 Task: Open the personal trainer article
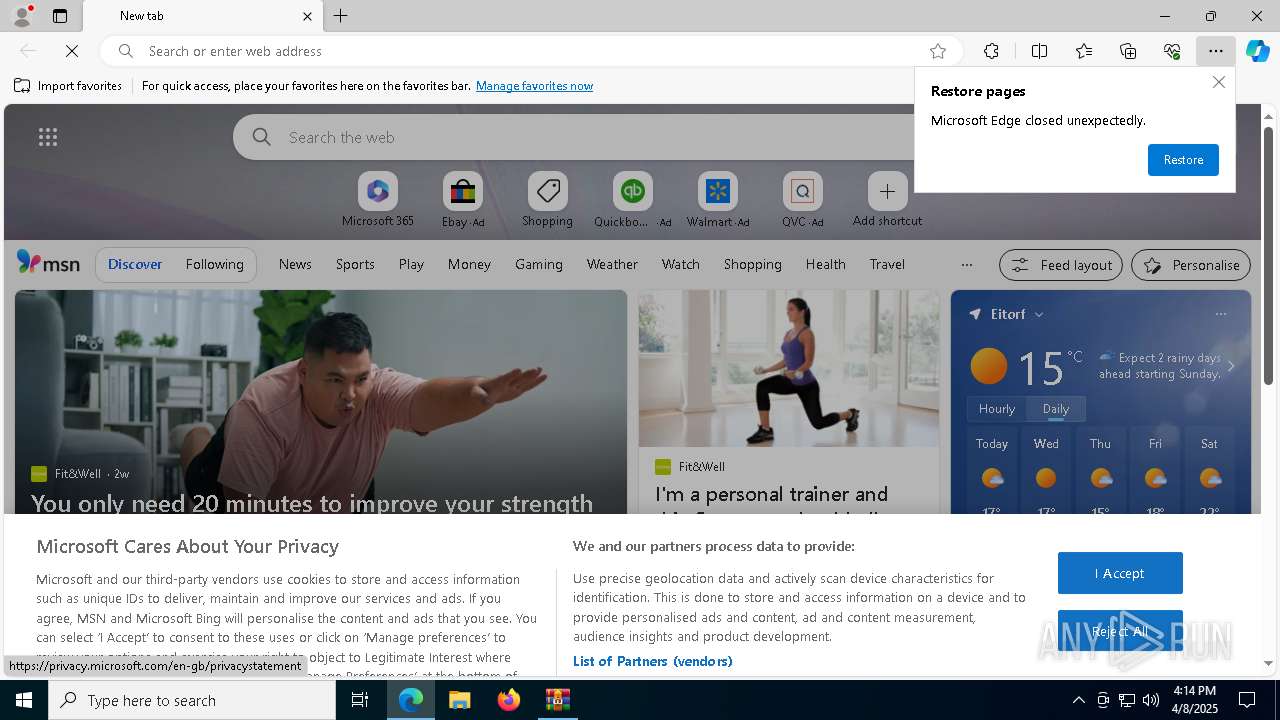pos(771,494)
